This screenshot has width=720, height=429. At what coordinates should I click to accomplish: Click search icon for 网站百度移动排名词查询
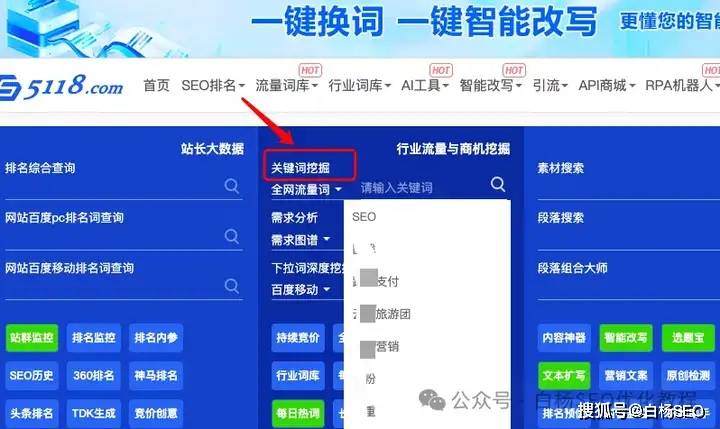(x=231, y=286)
